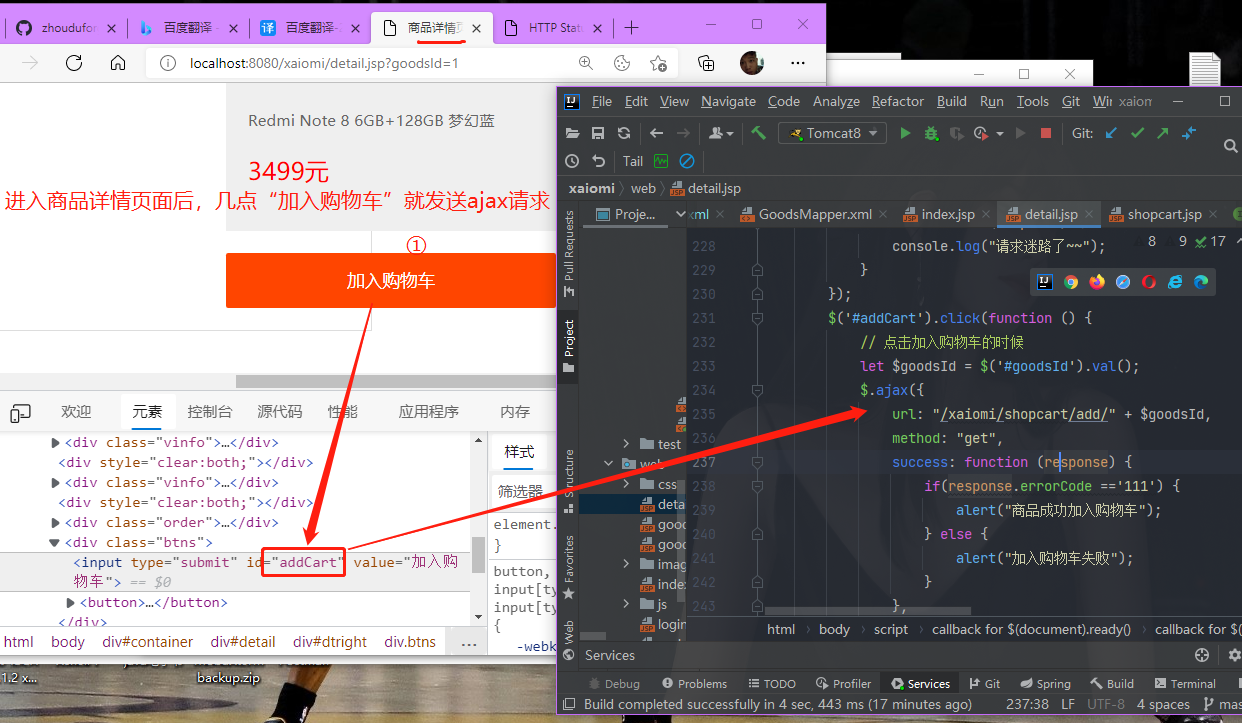Run Tomcat8 with the green play icon

coord(906,133)
